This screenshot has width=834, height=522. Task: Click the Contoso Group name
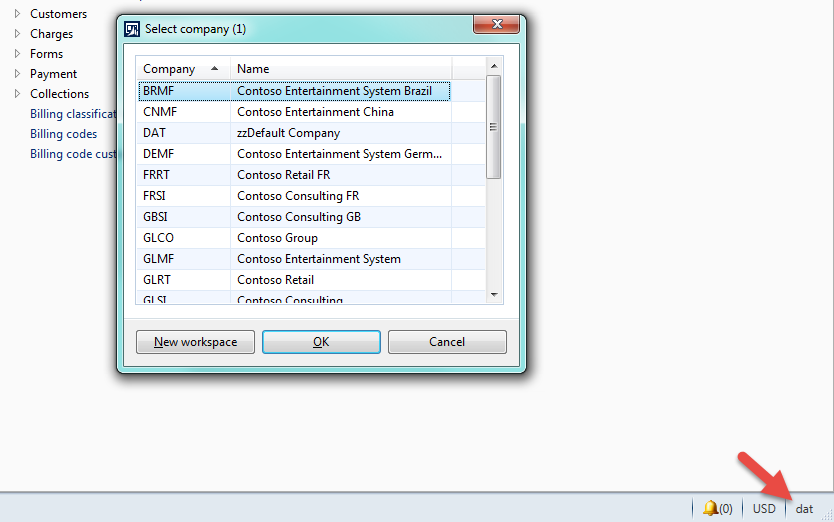(277, 238)
